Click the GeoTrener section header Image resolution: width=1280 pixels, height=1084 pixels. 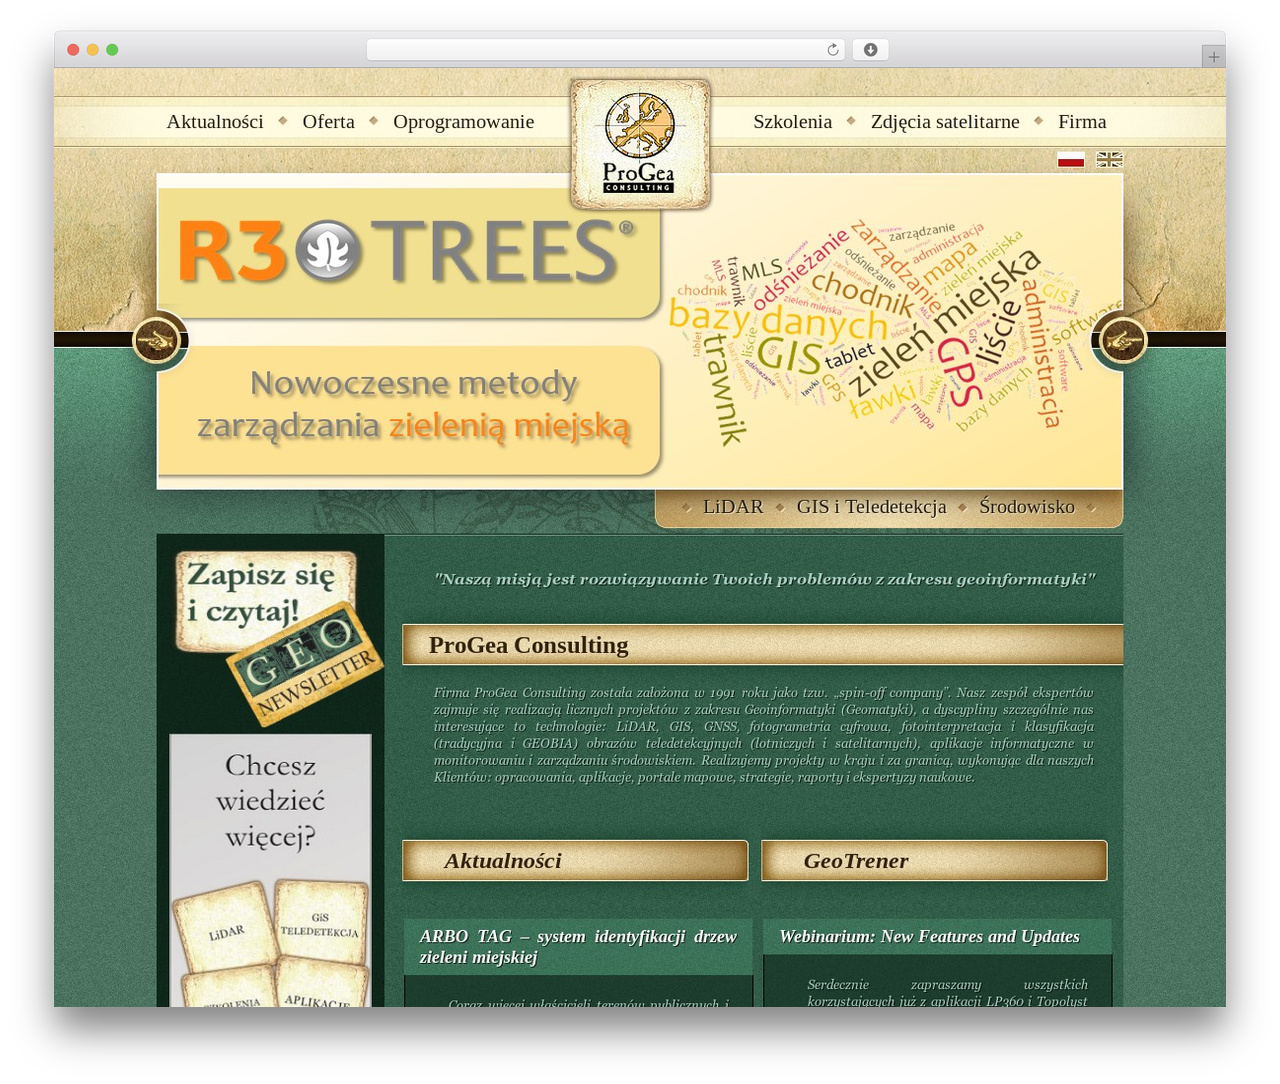pos(934,861)
